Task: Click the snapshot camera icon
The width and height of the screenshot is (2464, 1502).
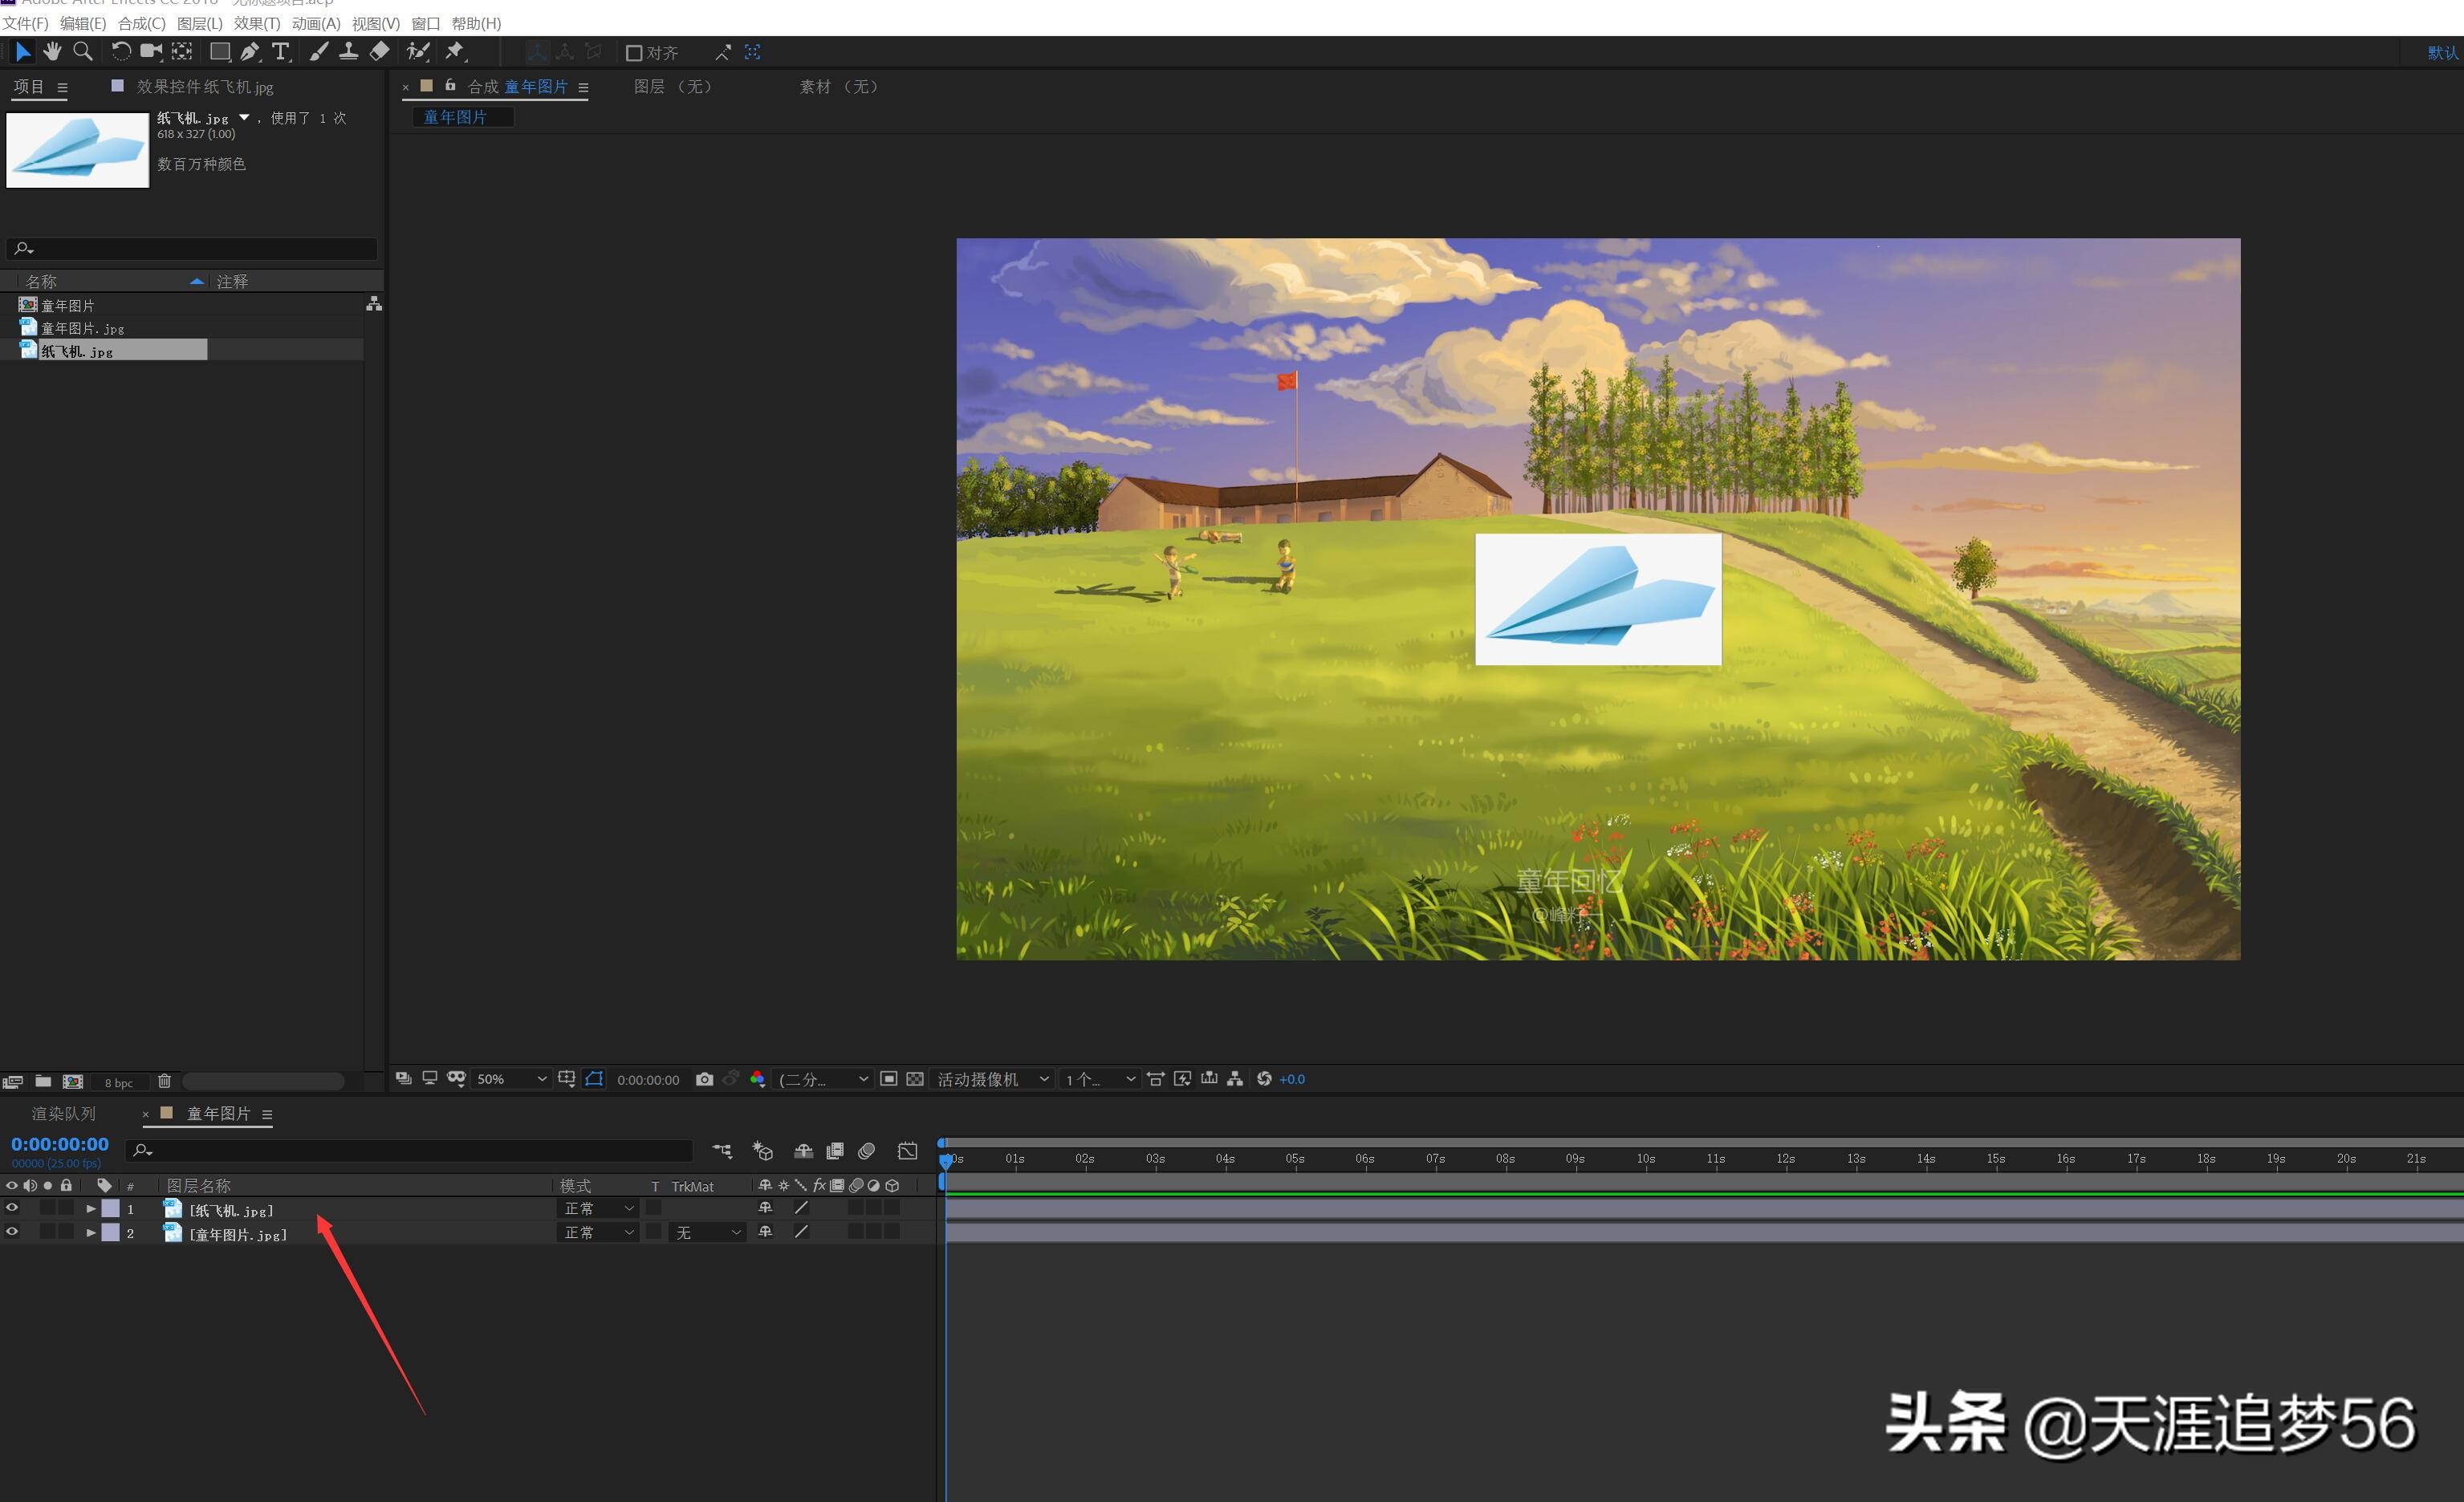Action: pos(704,1079)
